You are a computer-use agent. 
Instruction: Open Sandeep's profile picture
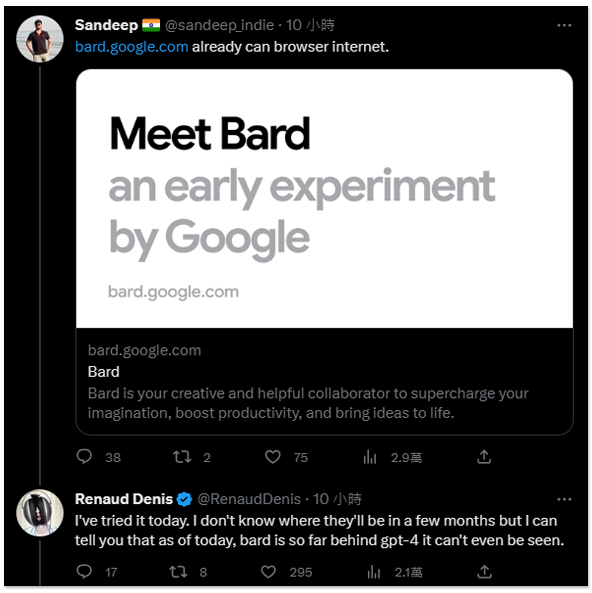(x=40, y=39)
